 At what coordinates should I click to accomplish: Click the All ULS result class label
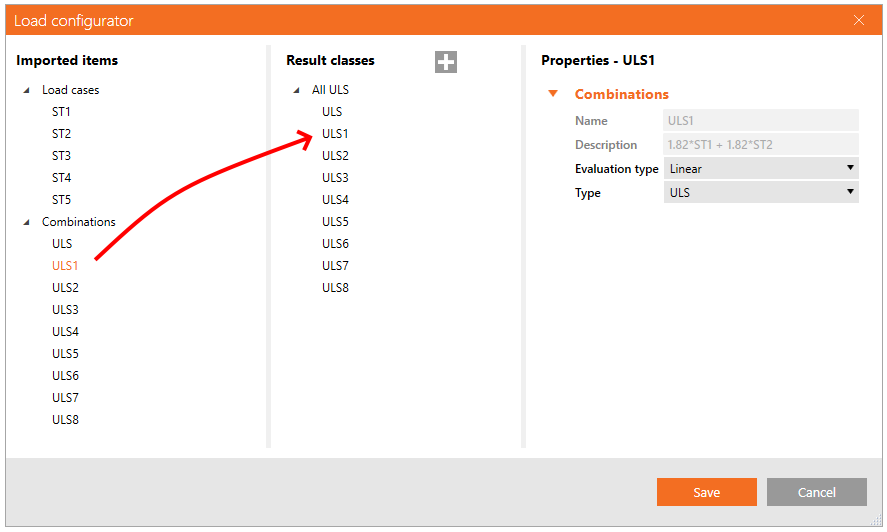click(x=330, y=90)
